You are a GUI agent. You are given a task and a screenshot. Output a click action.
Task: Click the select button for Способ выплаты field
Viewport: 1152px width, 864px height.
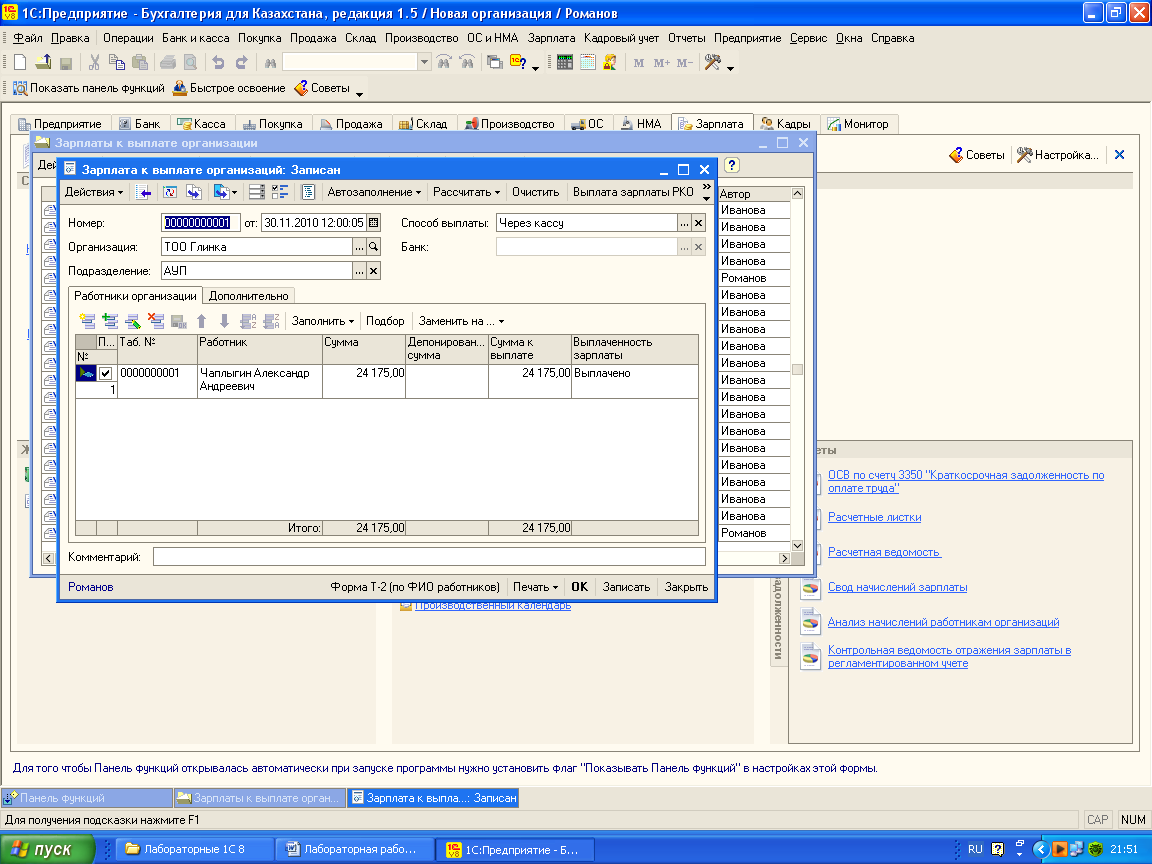[684, 223]
